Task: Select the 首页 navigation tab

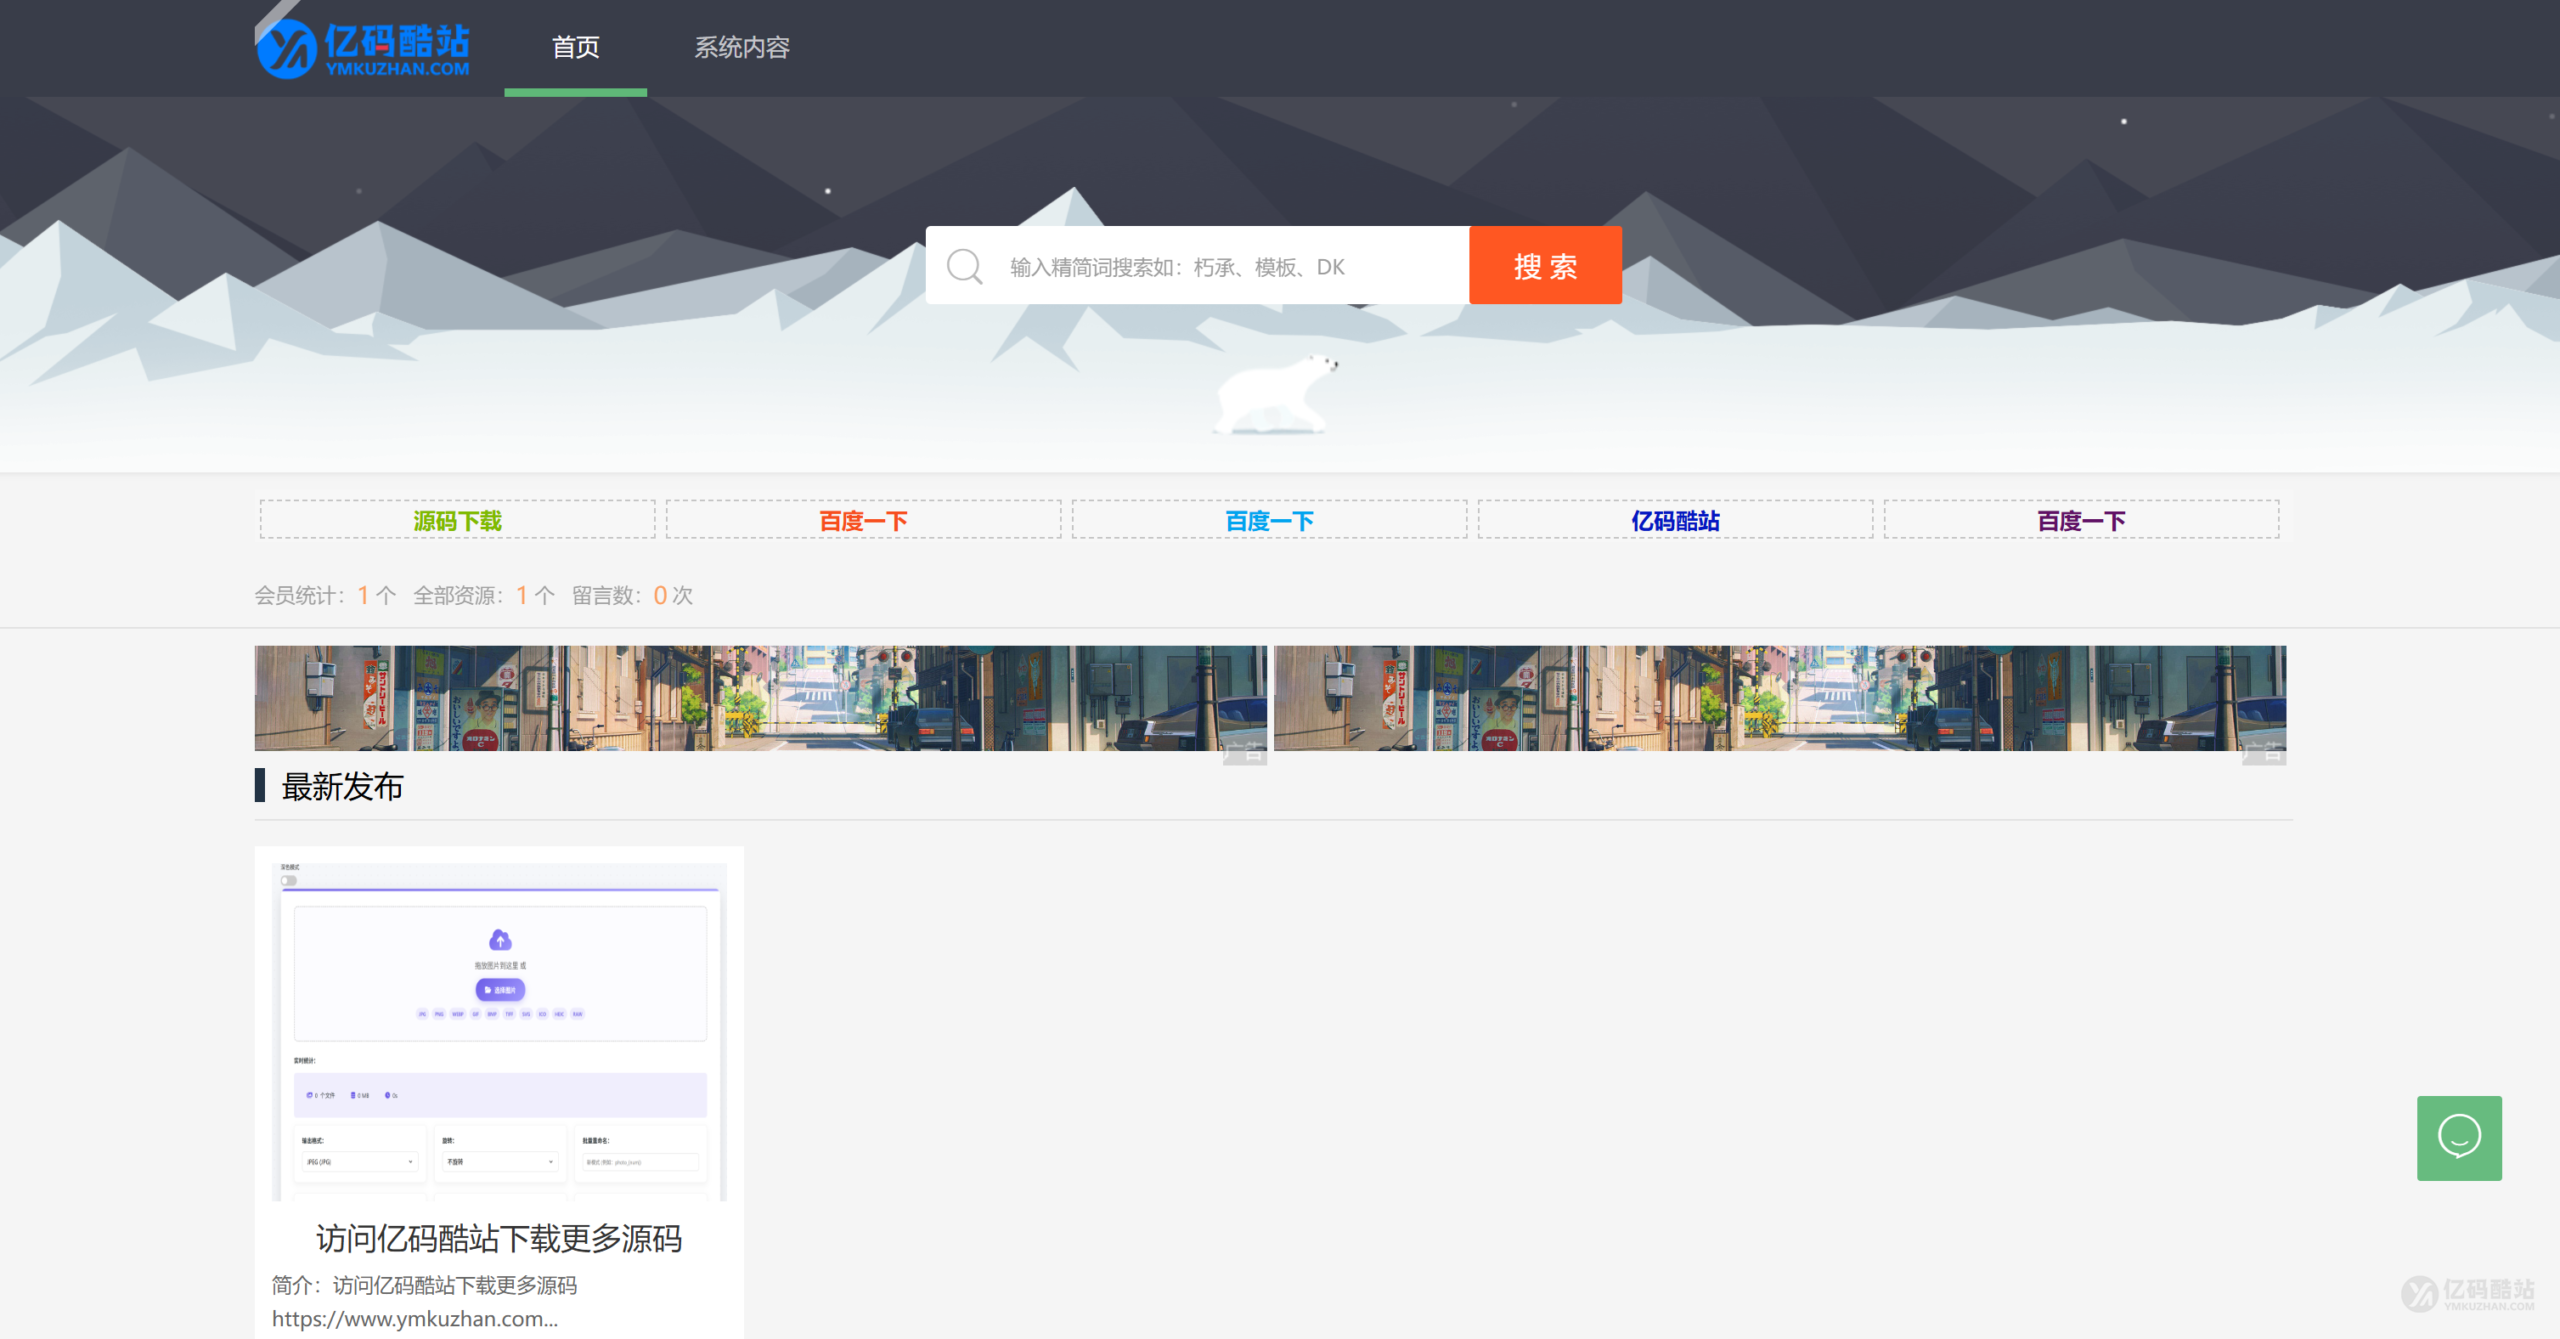Action: (x=575, y=47)
